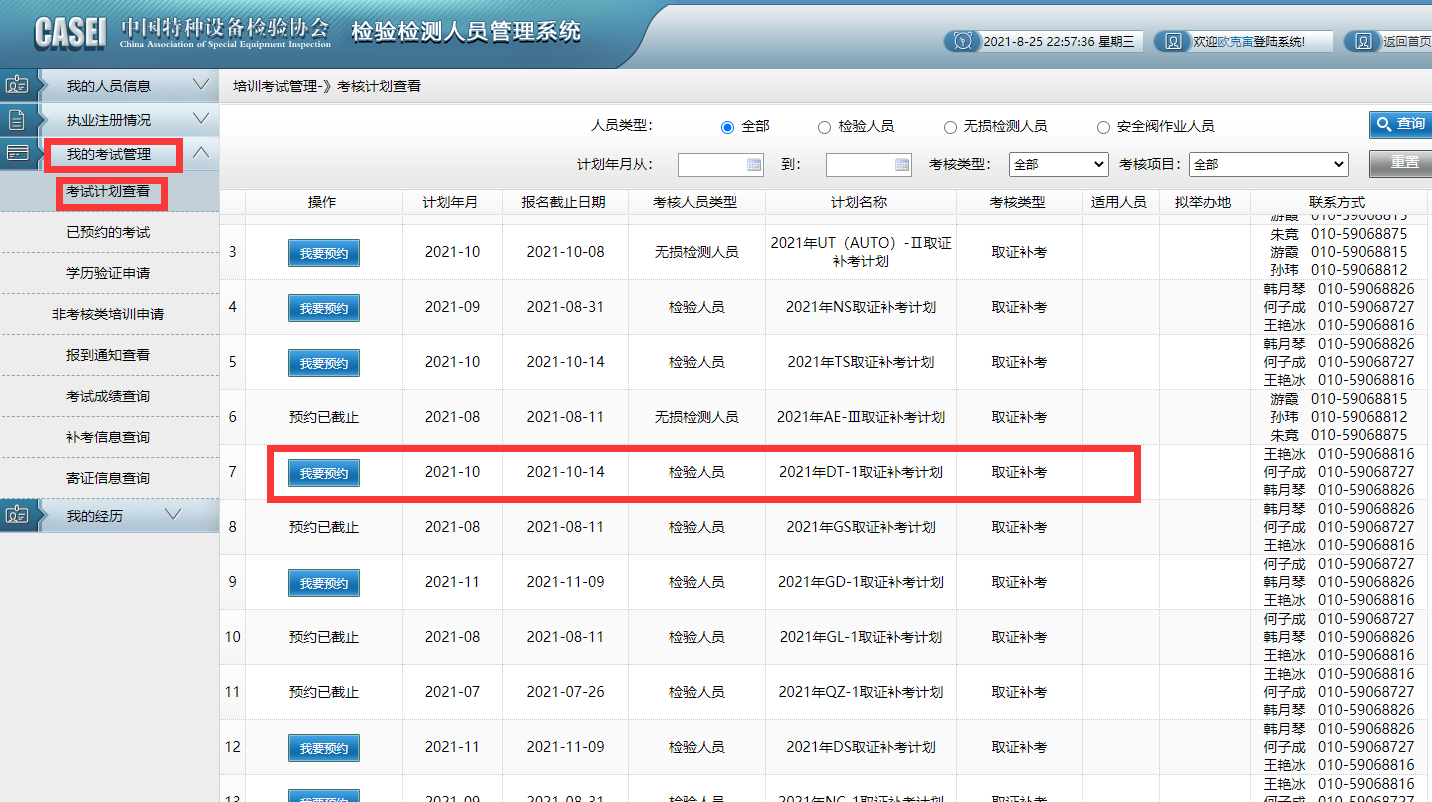The width and height of the screenshot is (1432, 802).
Task: Click 我要预约 for 2021年NS取证补考计划
Action: click(323, 308)
